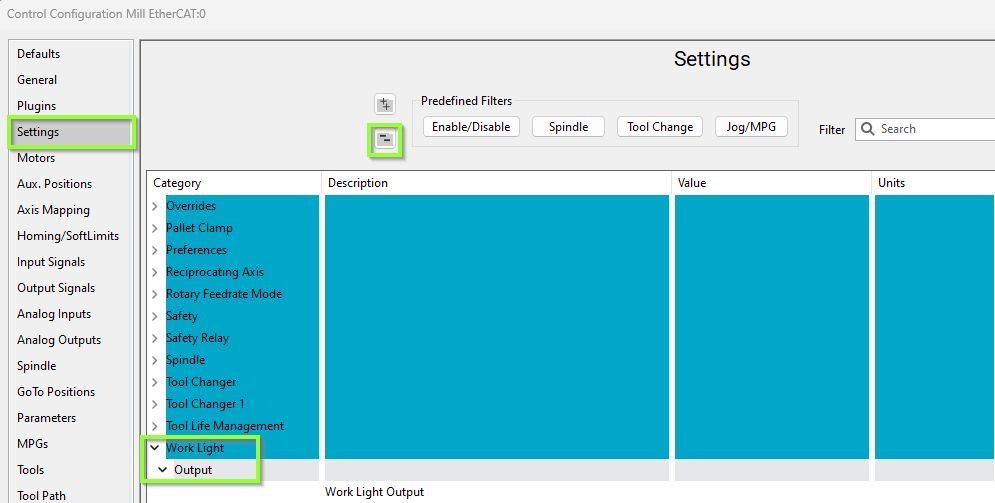Viewport: 995px width, 503px height.
Task: Open the Parameters page
Action: pyautogui.click(x=46, y=418)
